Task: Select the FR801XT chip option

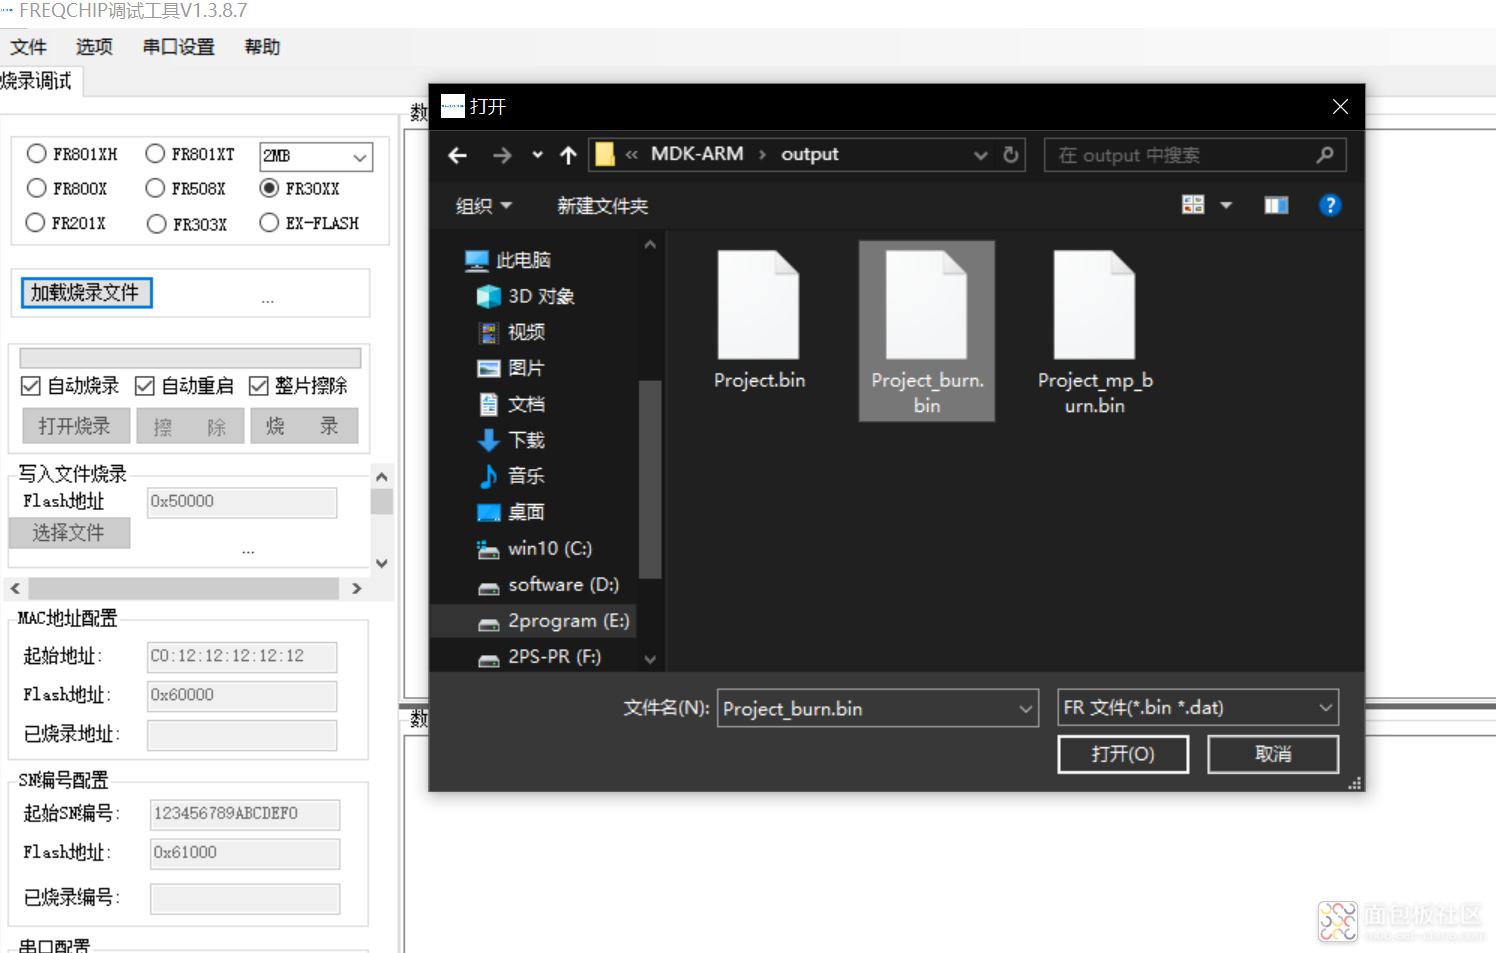Action: 190,154
